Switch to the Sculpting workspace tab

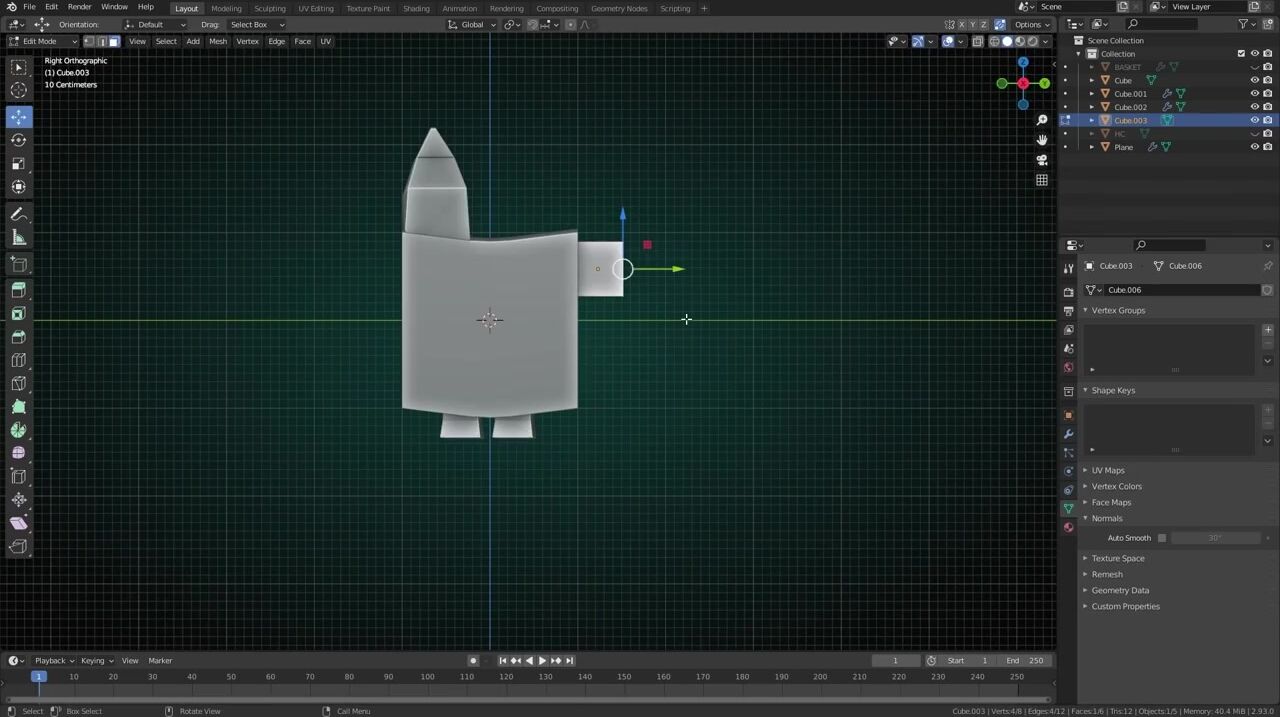(269, 8)
